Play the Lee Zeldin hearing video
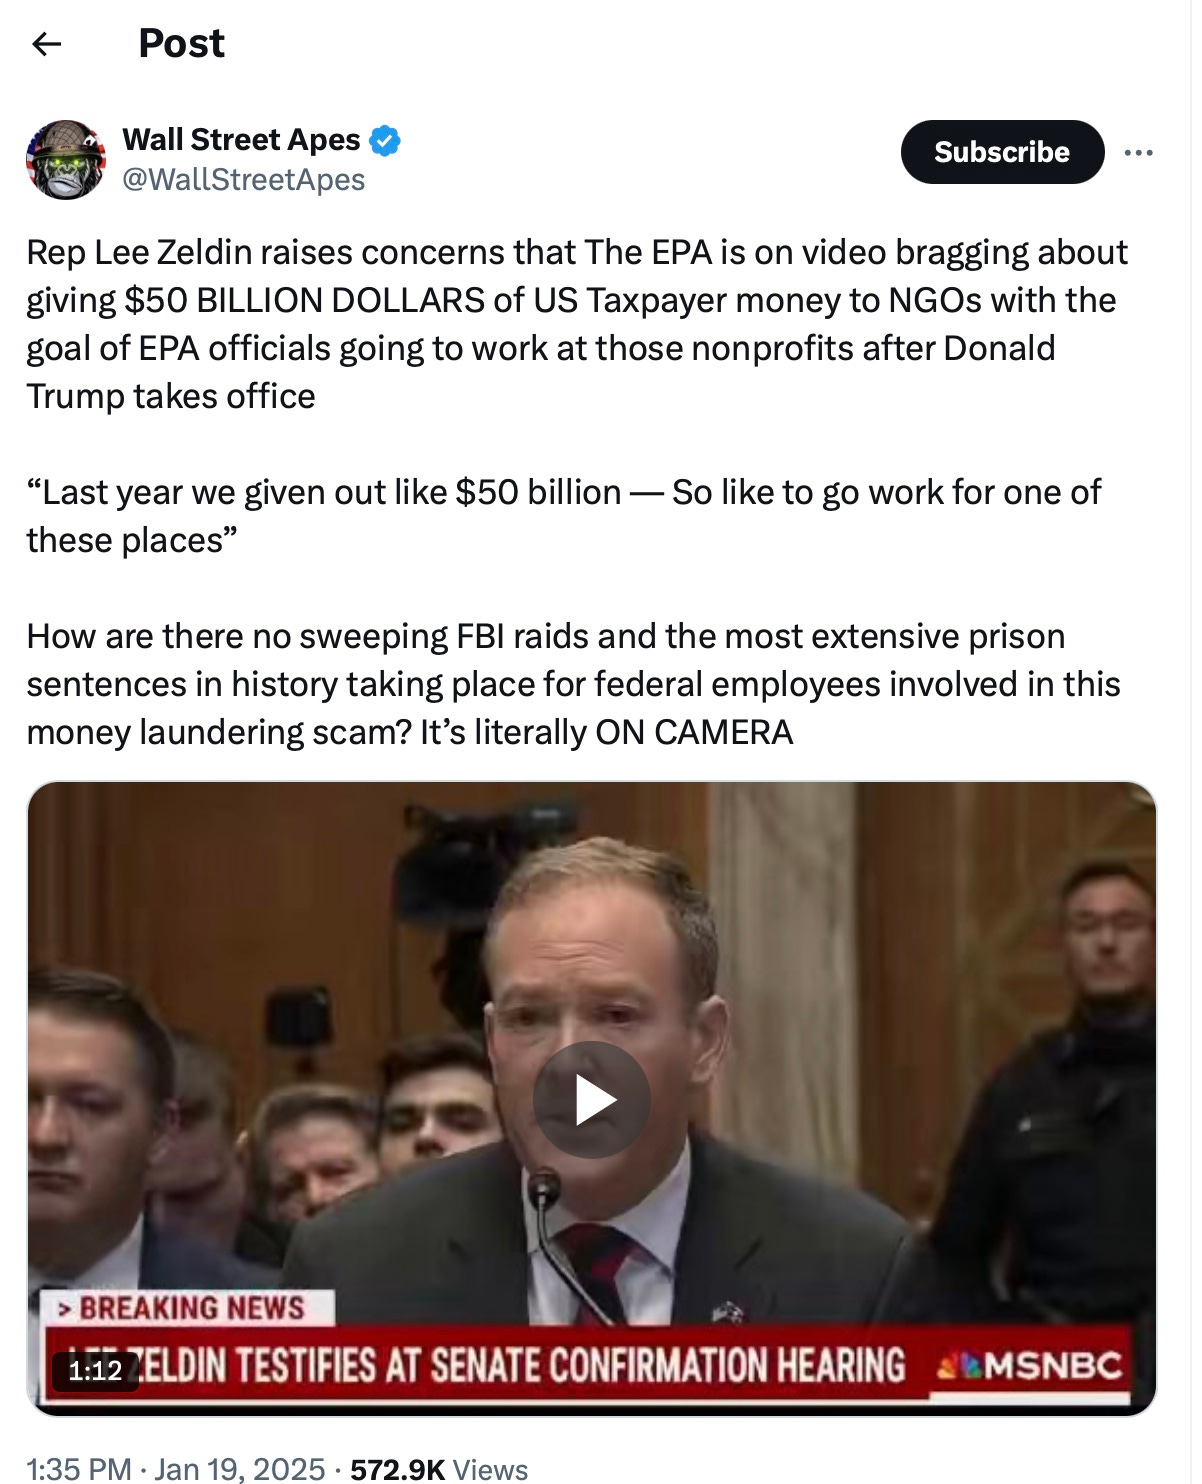 pyautogui.click(x=592, y=1100)
